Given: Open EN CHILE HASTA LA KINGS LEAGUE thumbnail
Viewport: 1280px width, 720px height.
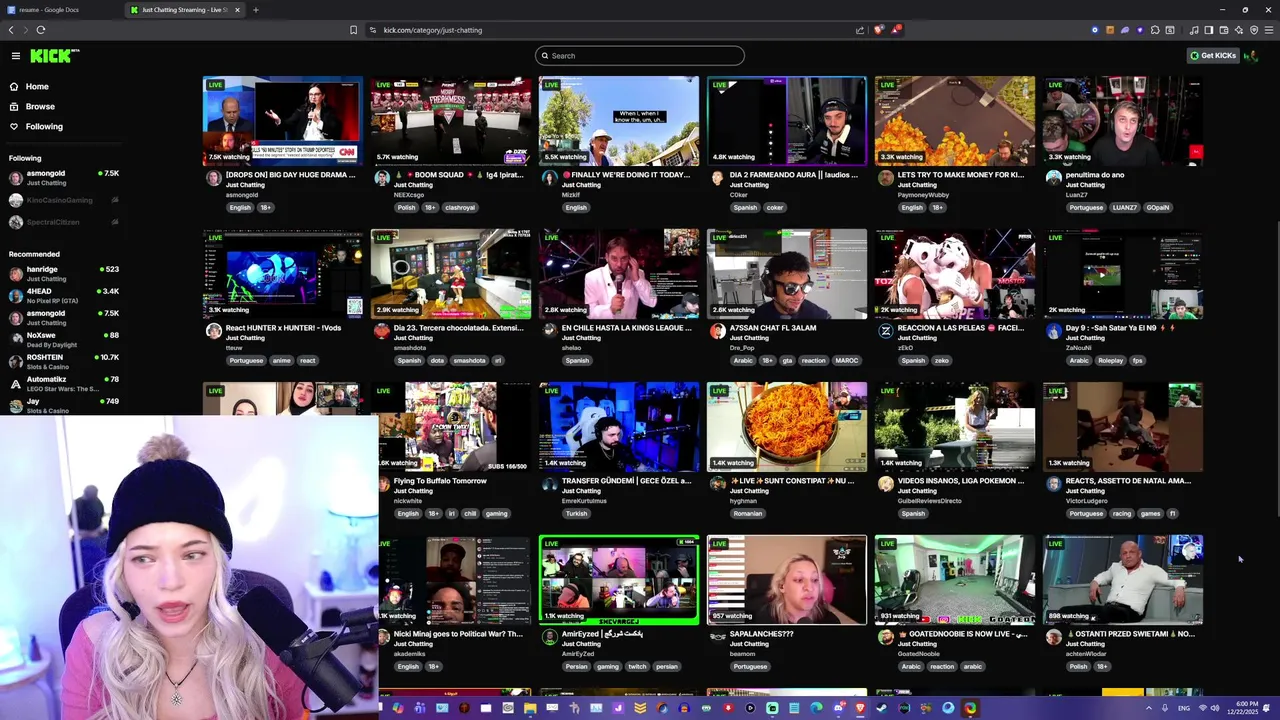Looking at the screenshot, I should pyautogui.click(x=619, y=274).
